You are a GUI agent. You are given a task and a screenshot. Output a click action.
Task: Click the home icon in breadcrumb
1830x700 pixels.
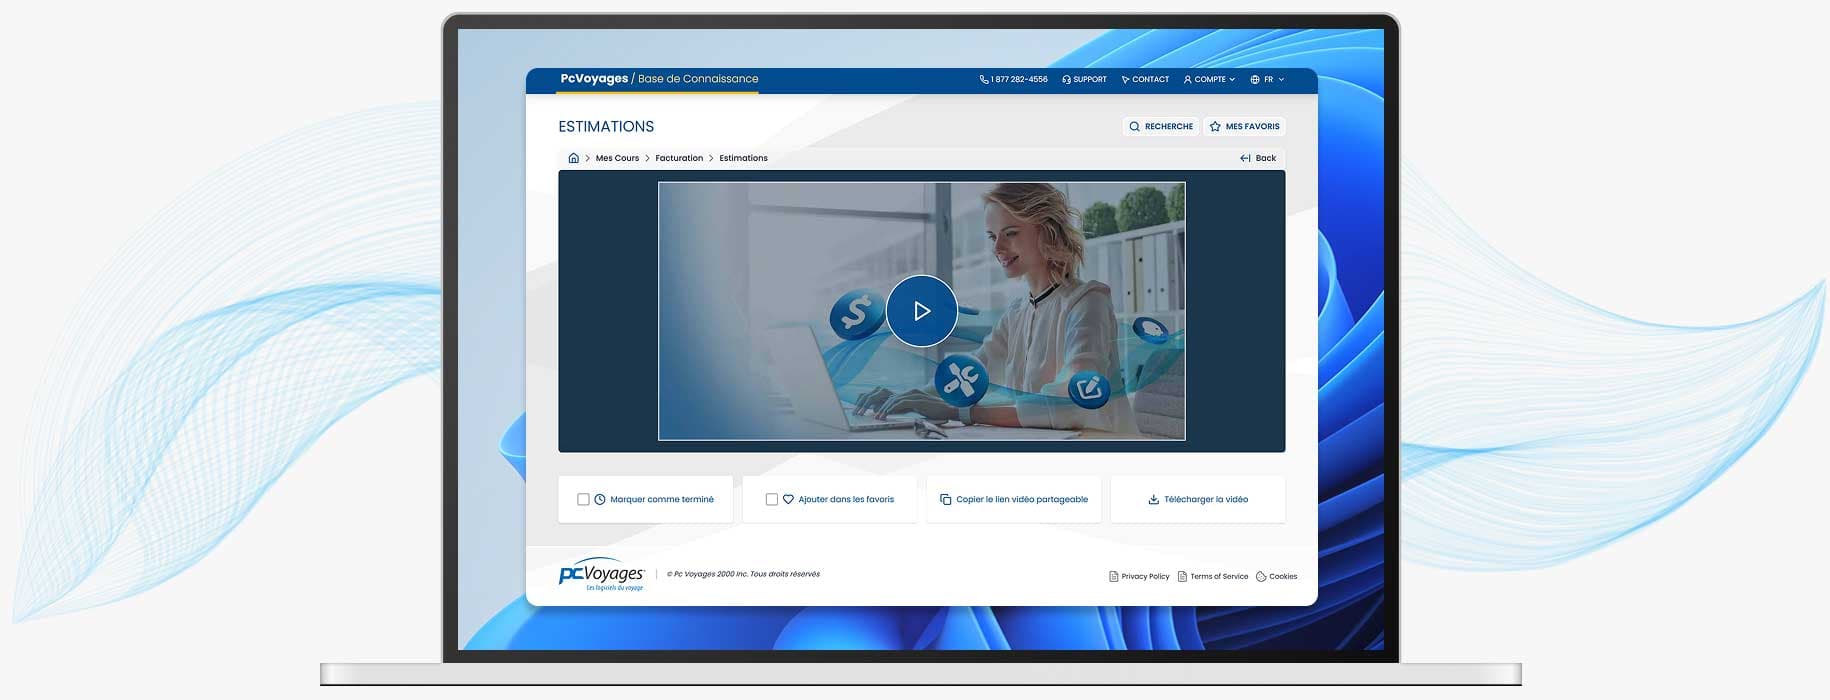573,158
